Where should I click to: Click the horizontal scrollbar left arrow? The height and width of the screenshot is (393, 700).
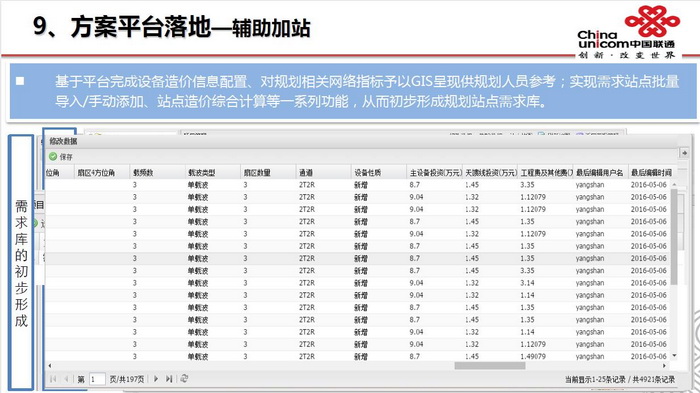tap(50, 366)
